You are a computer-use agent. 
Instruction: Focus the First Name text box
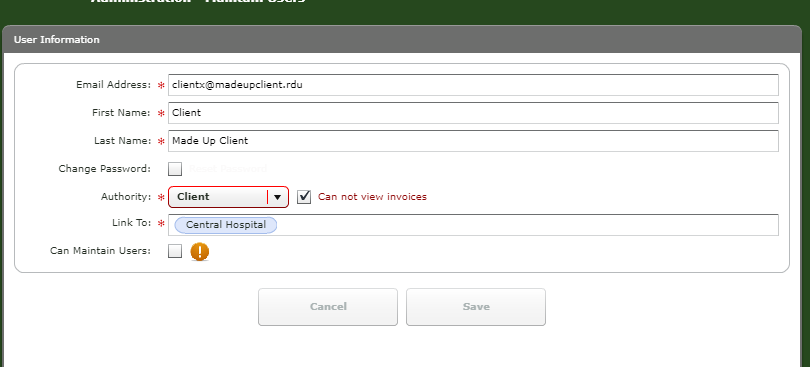473,113
